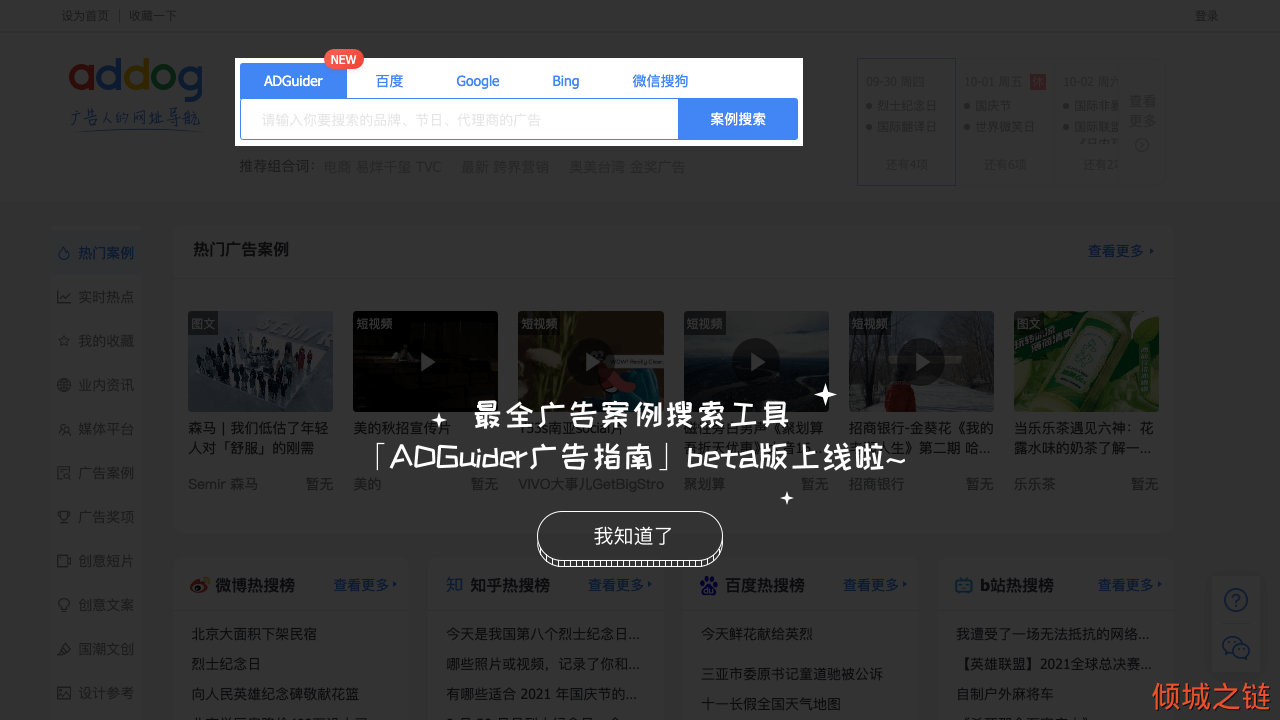Image resolution: width=1280 pixels, height=720 pixels.
Task: Expand b站热搜榜 with 查看更多
Action: [1130, 585]
